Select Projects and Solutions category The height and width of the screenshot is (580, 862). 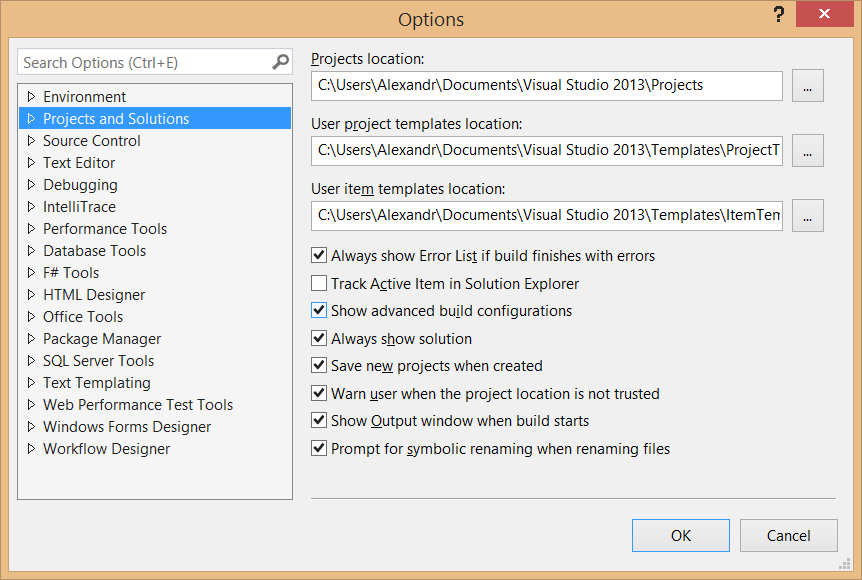(116, 119)
